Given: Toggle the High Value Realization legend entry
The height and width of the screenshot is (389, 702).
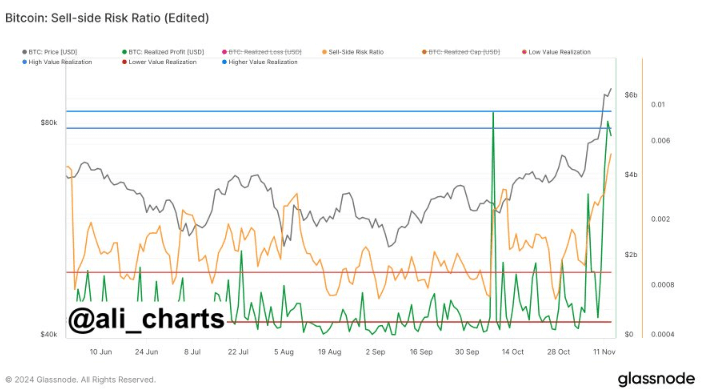Looking at the screenshot, I should pyautogui.click(x=57, y=62).
